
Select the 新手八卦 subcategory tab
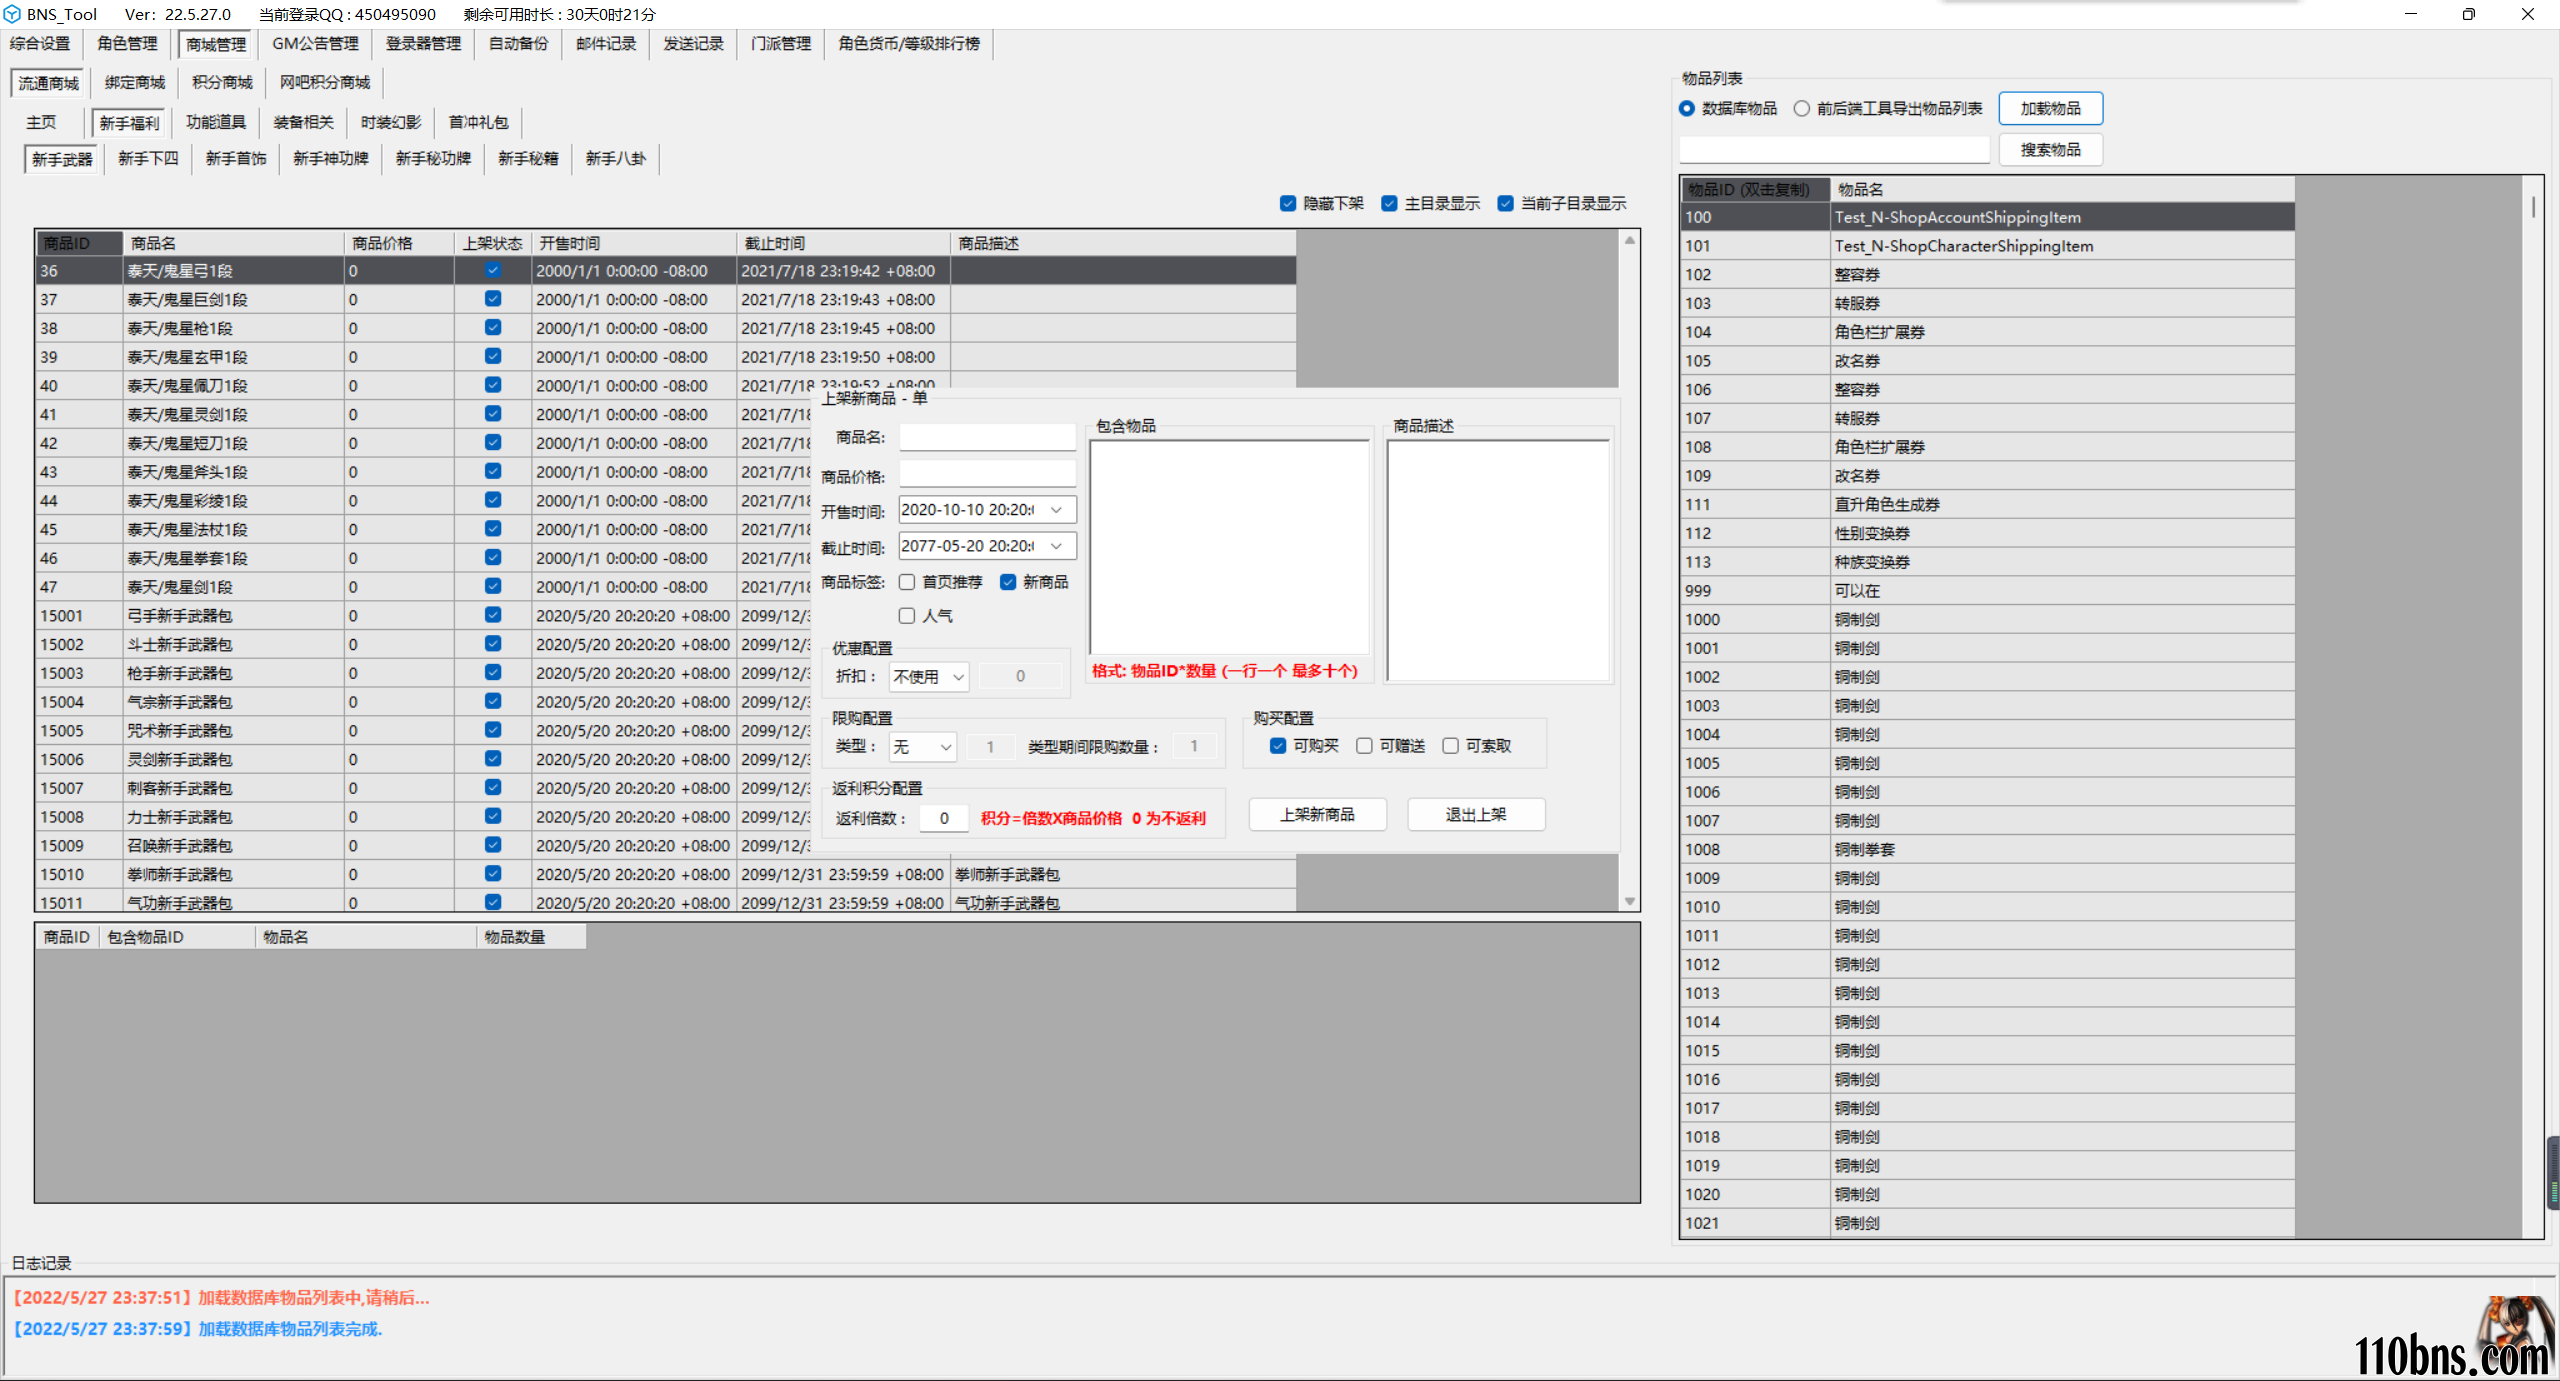[616, 158]
